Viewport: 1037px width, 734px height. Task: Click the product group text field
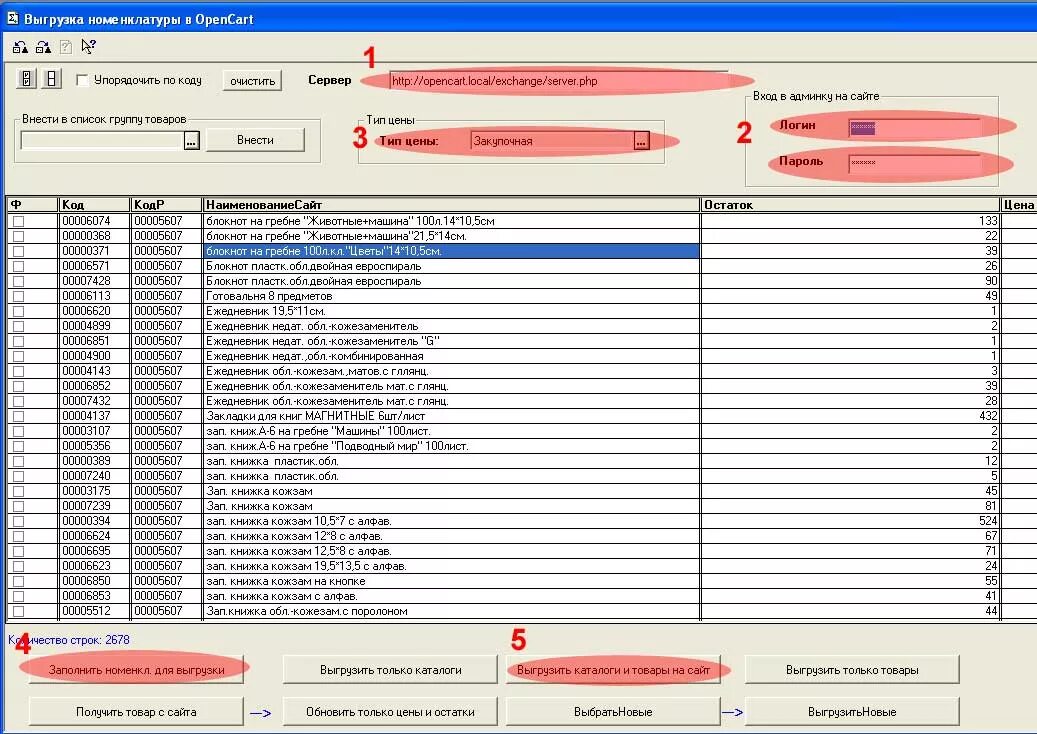(x=103, y=140)
